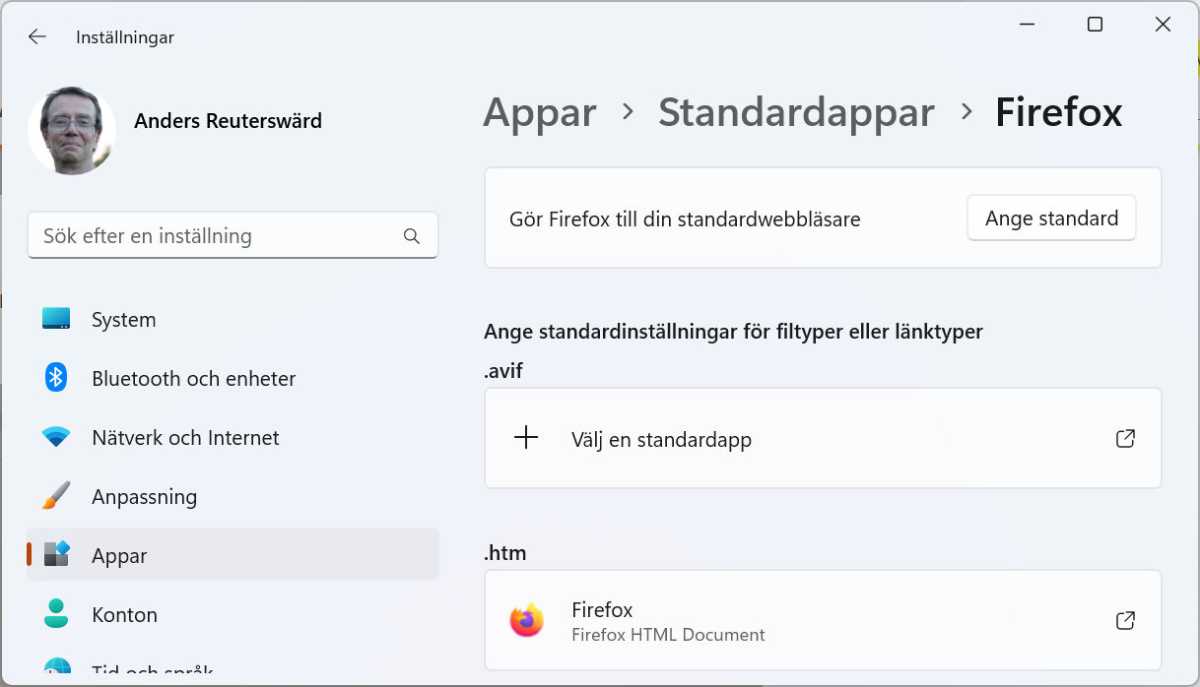Open the Standardappar breadcrumb link
This screenshot has height=687, width=1200.
click(796, 112)
